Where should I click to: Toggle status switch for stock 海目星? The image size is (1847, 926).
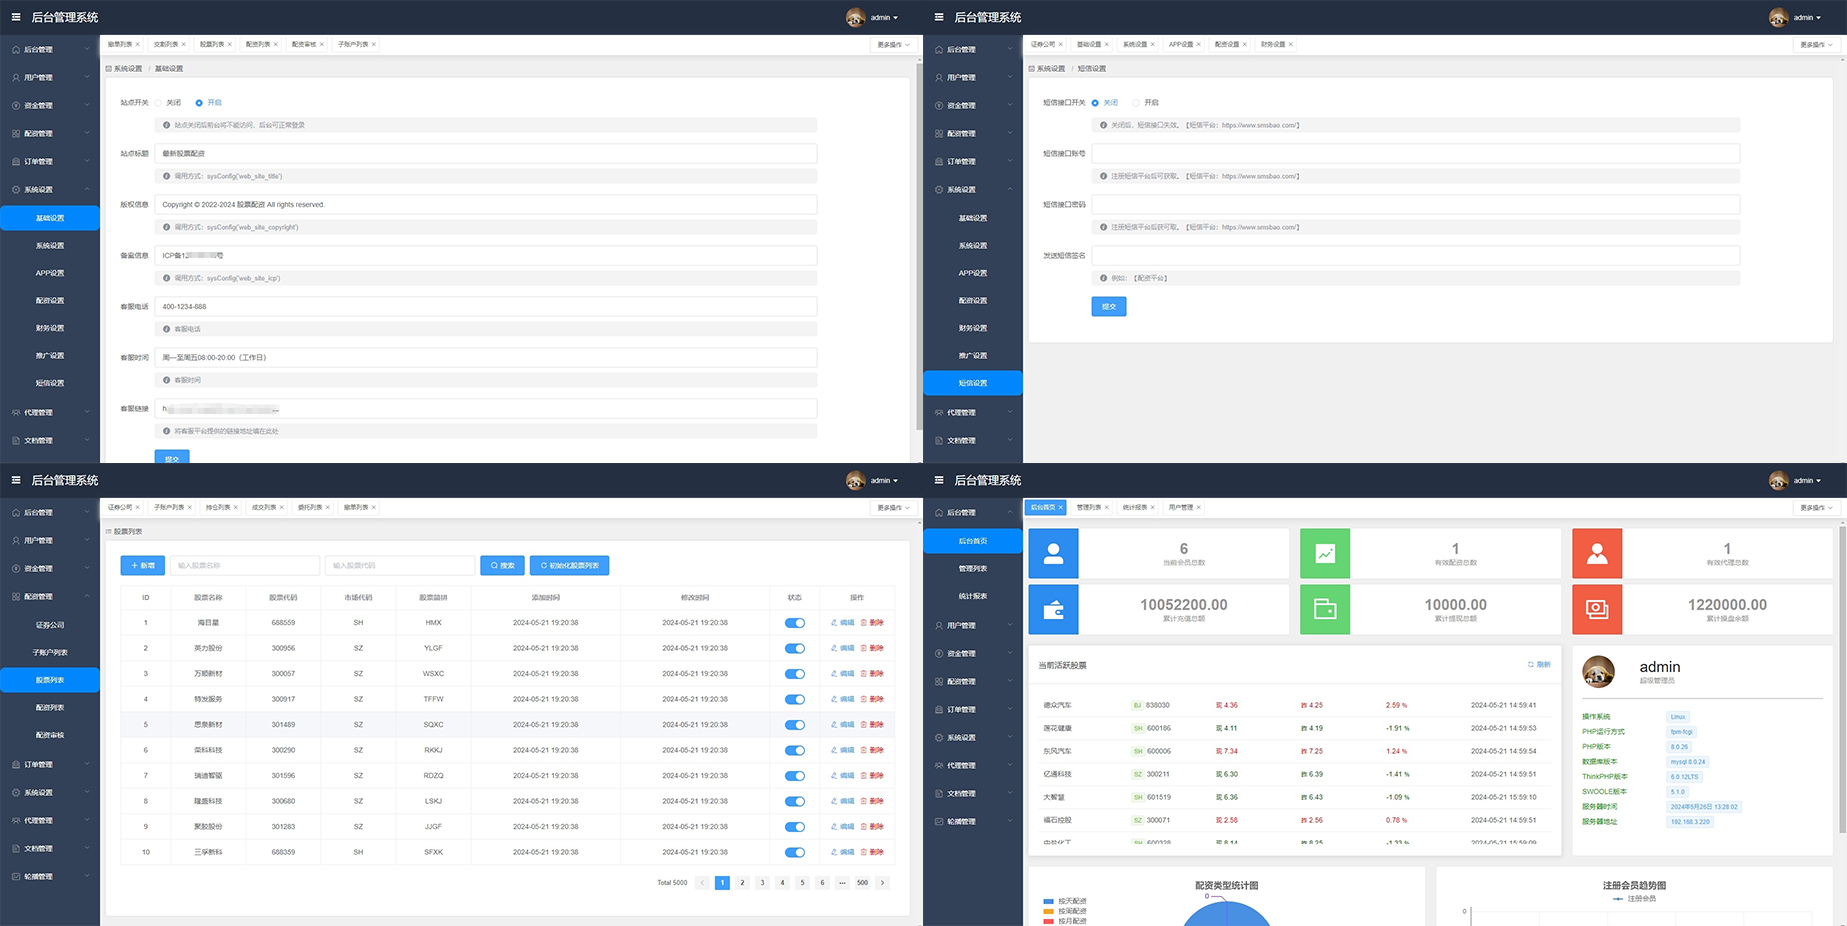pos(795,623)
